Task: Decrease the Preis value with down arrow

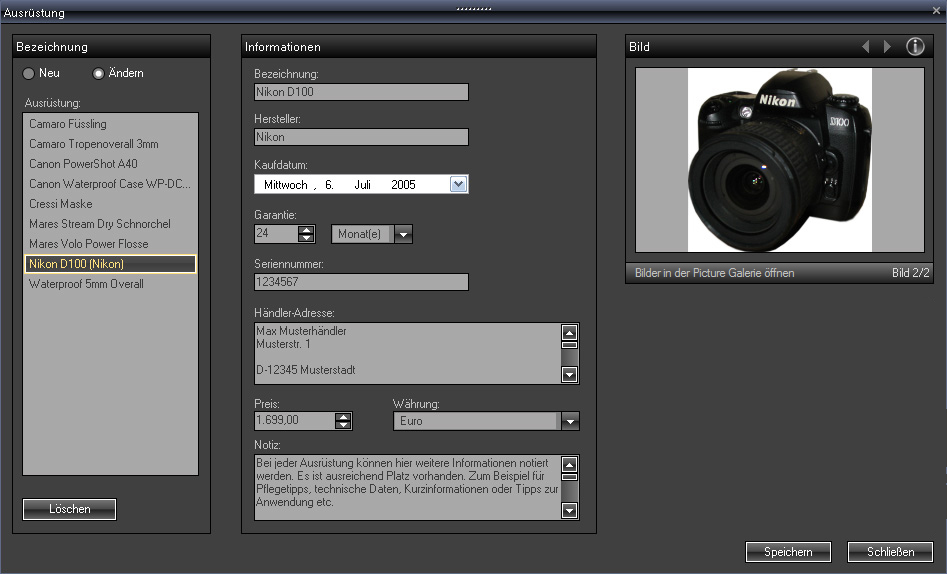Action: [344, 426]
